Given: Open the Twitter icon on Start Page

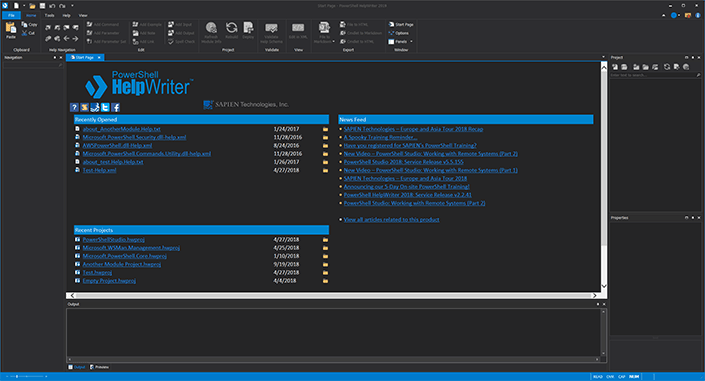Looking at the screenshot, I should click(x=105, y=107).
